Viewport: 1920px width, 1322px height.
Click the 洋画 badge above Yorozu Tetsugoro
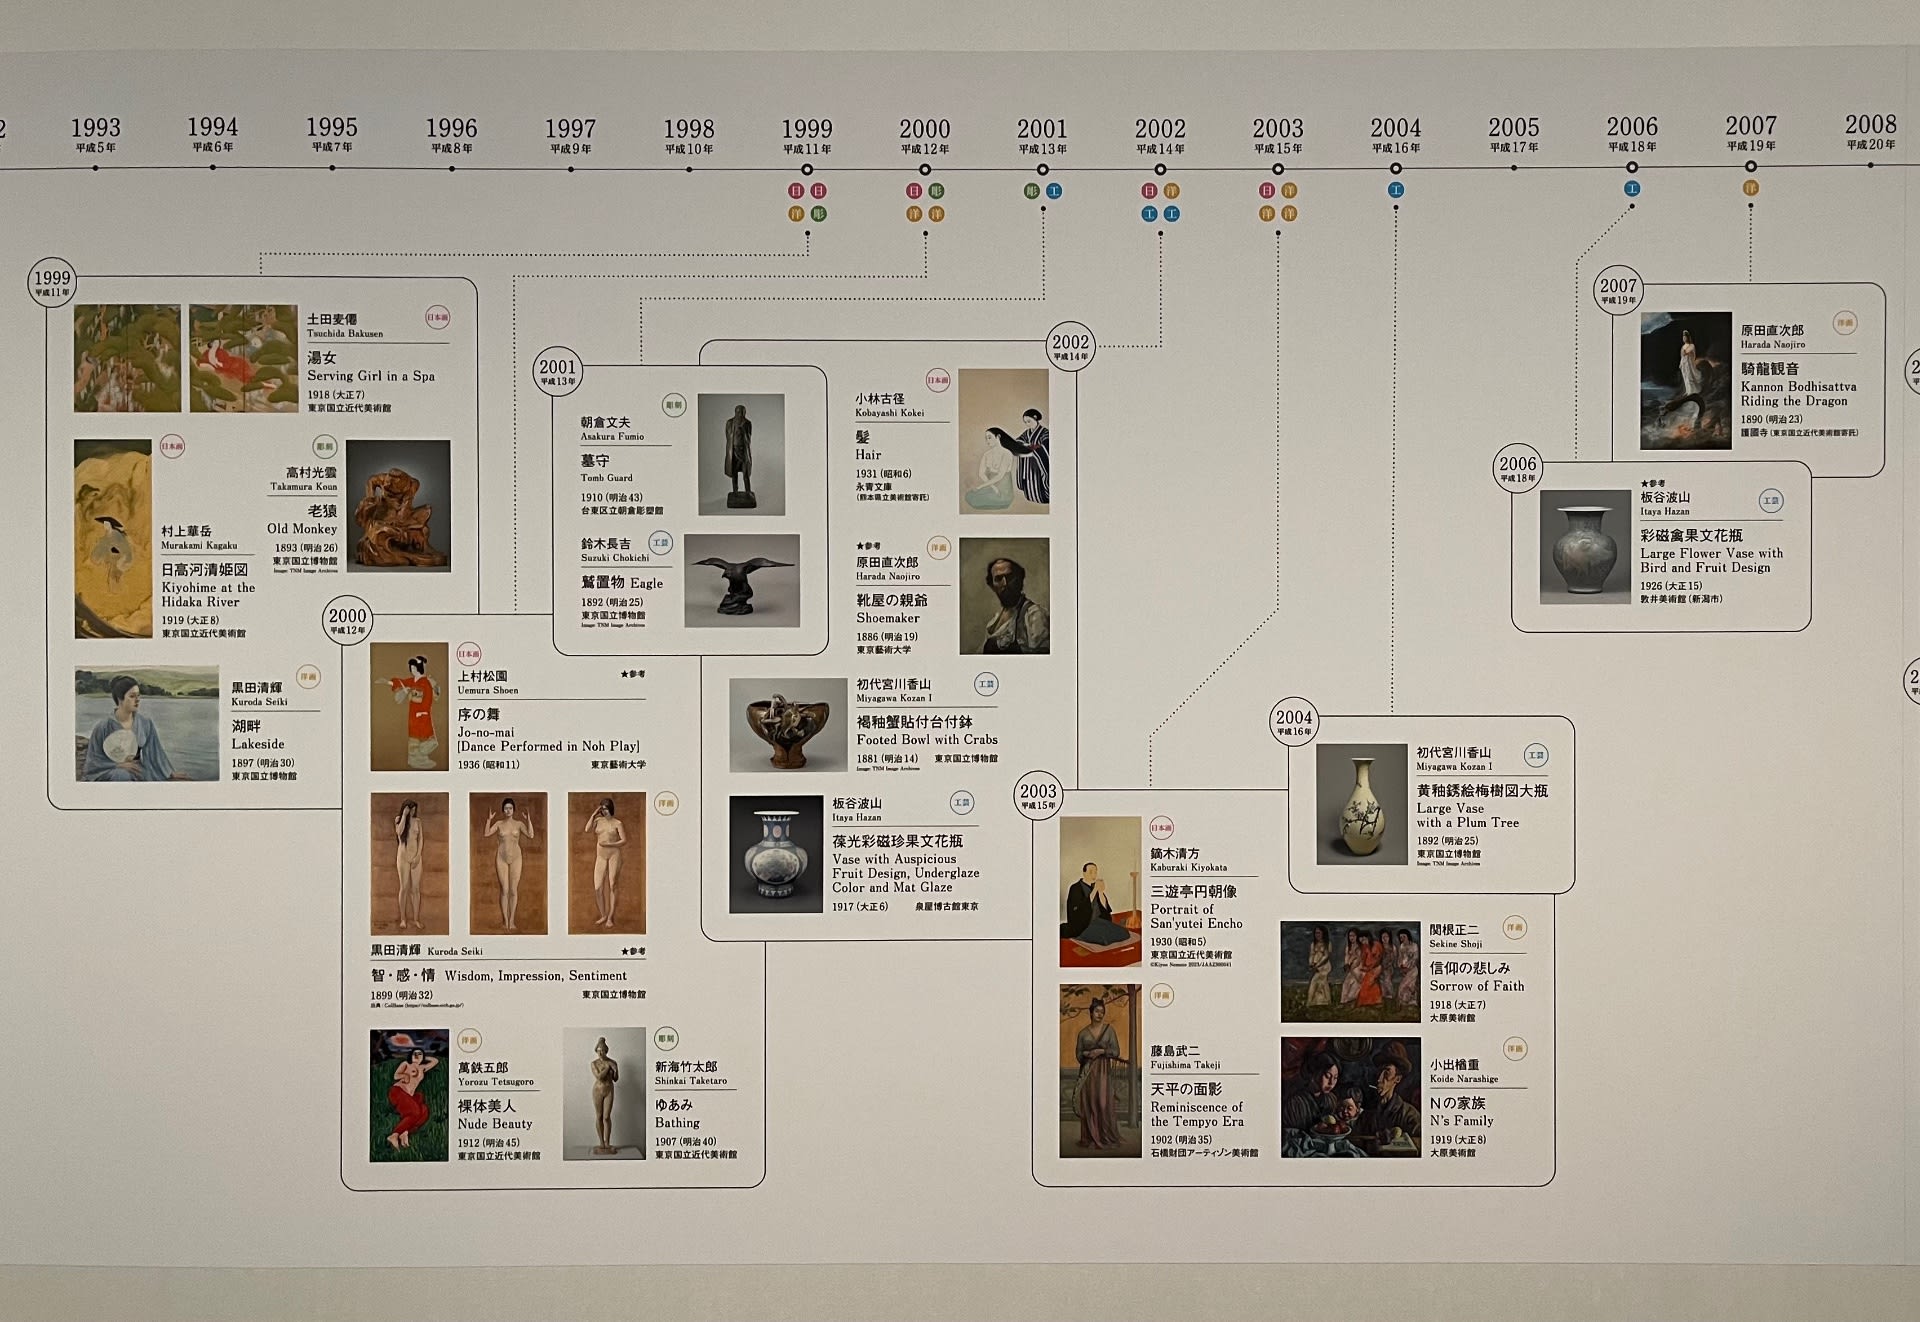[469, 1041]
